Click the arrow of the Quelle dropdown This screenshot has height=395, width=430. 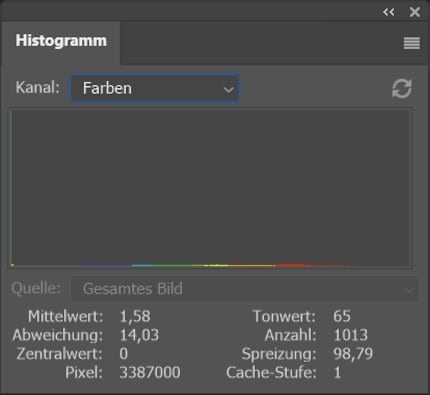pos(409,290)
